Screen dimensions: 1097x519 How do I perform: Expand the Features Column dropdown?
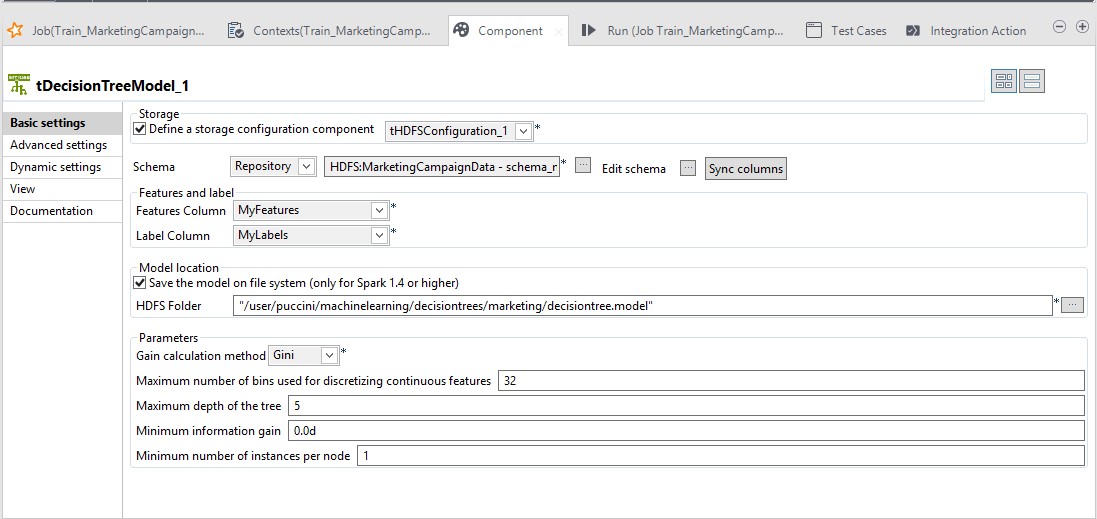click(378, 210)
